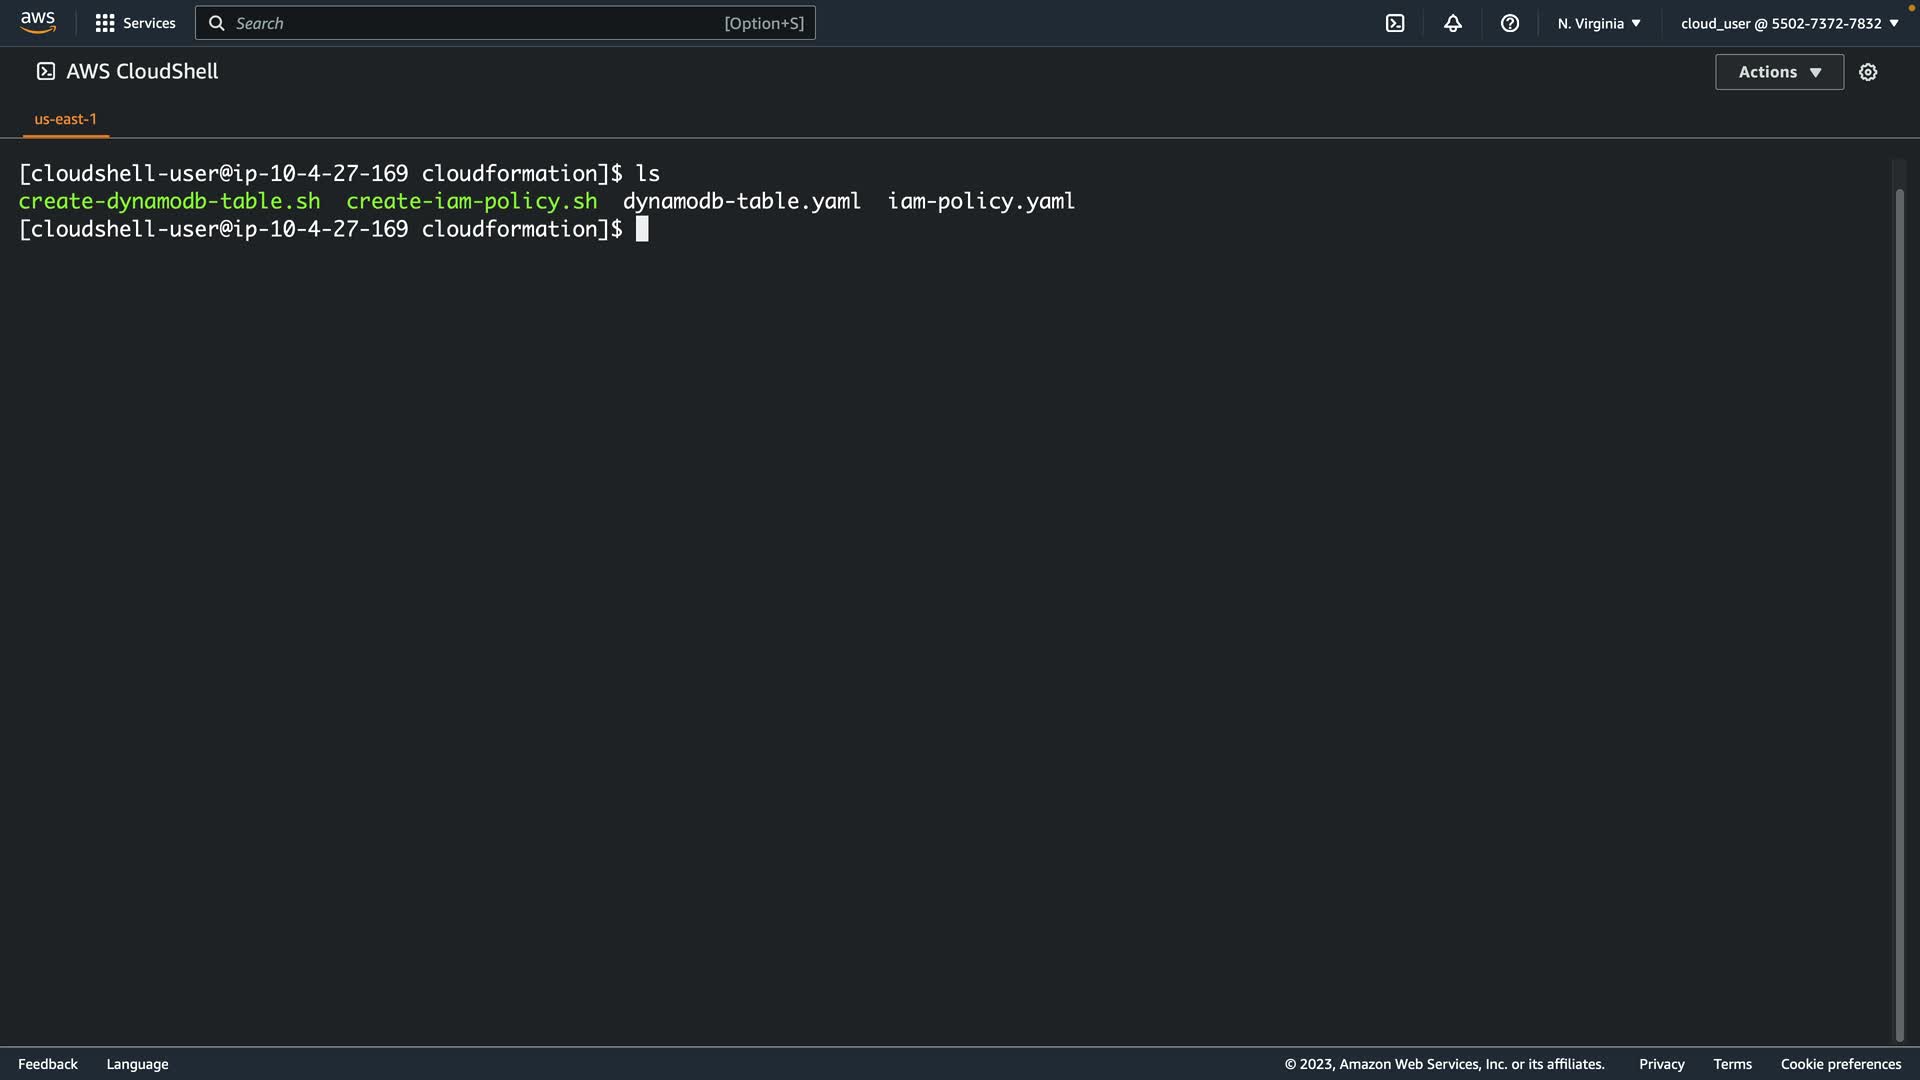Open the Privacy link
The height and width of the screenshot is (1080, 1920).
pyautogui.click(x=1661, y=1064)
